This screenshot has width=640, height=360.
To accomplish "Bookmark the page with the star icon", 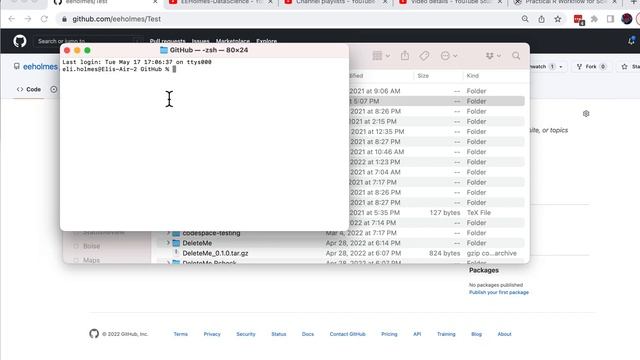I will click(558, 19).
